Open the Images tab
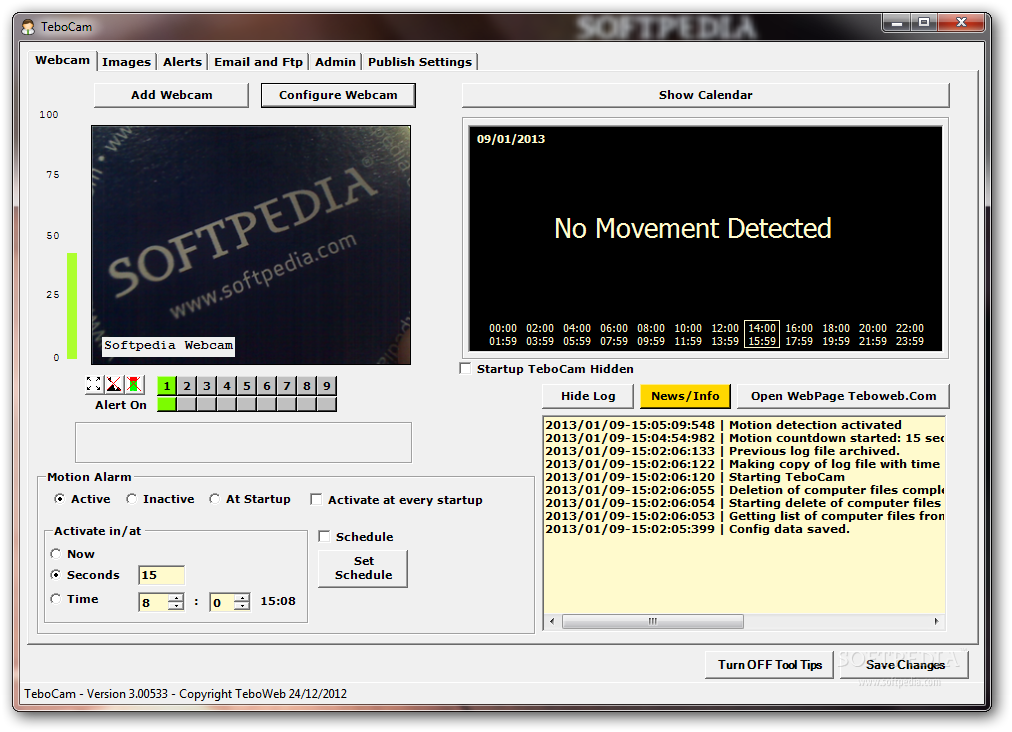Viewport: 1012px width, 732px height. click(126, 62)
